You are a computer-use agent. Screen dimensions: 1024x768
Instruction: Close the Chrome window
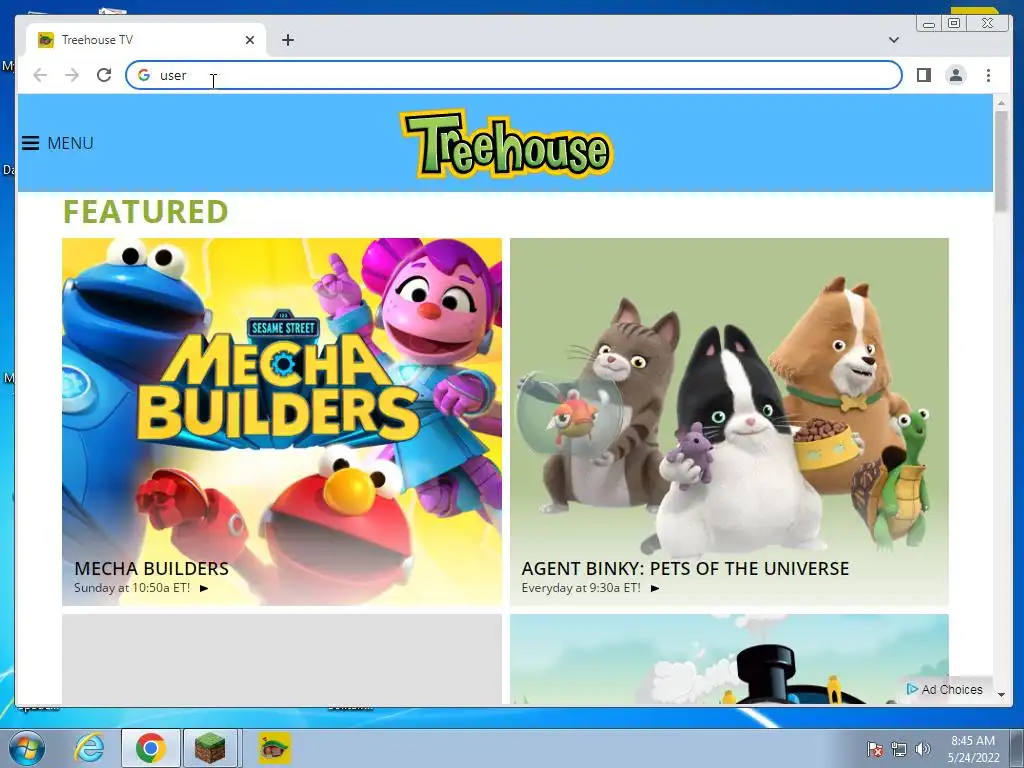(988, 24)
